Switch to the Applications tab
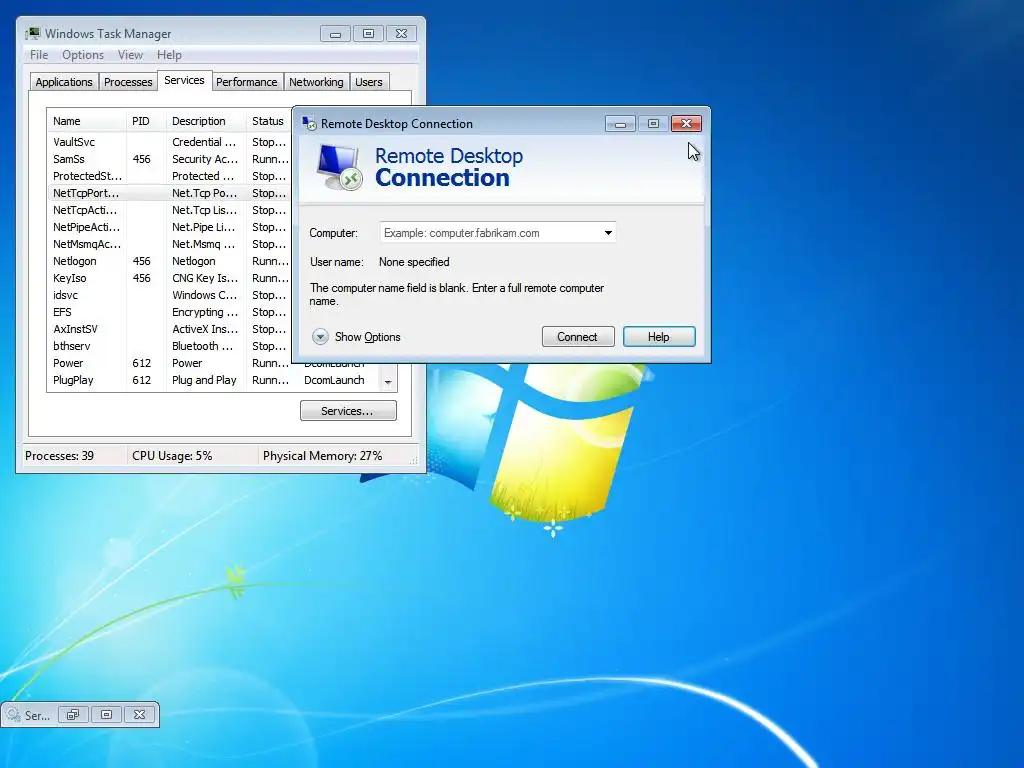The image size is (1024, 768). [x=64, y=82]
